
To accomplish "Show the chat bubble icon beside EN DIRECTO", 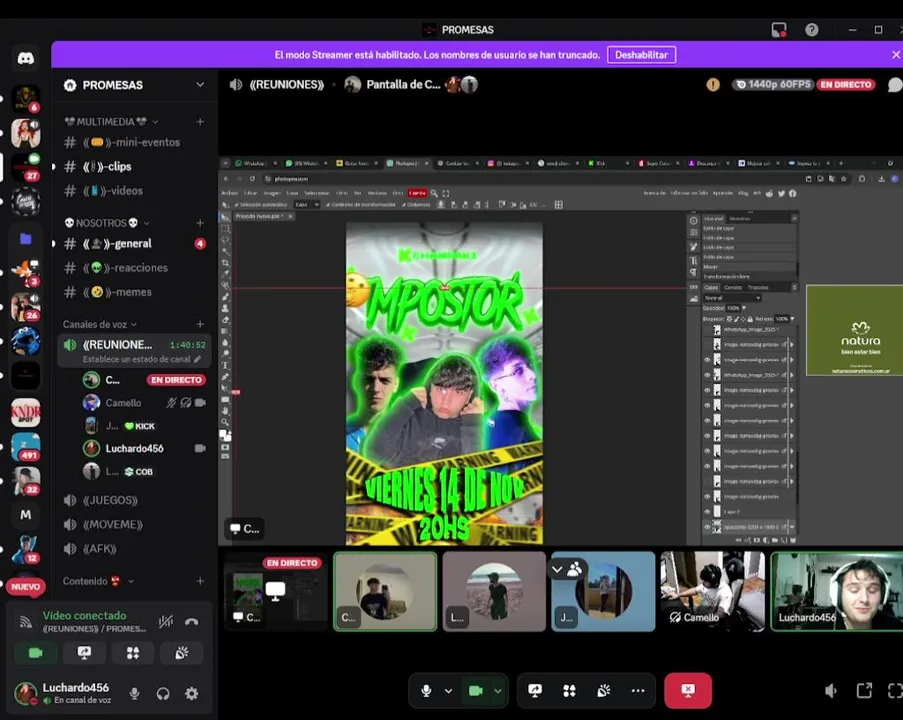I will (894, 85).
